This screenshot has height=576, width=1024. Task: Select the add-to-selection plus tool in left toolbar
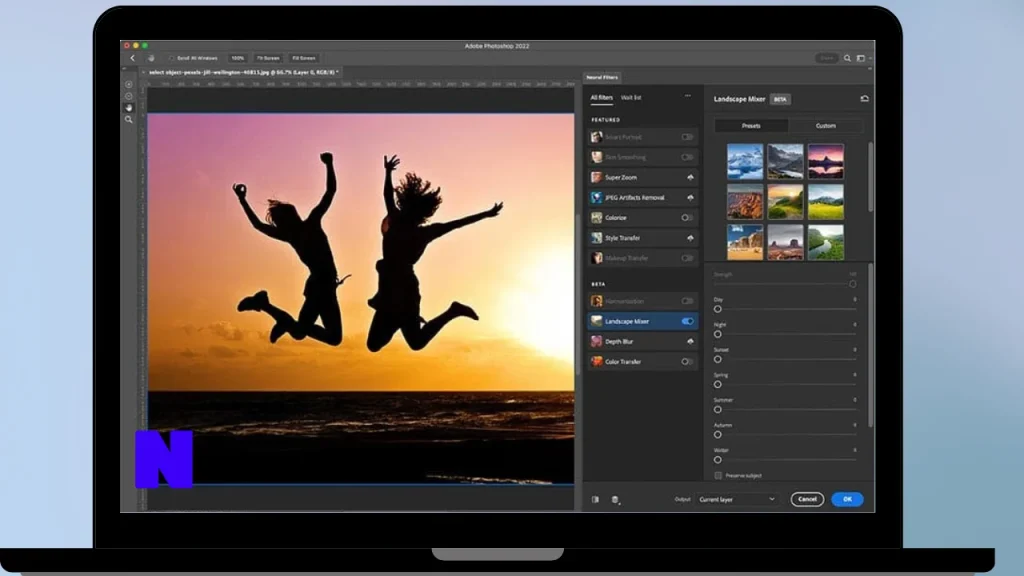pos(129,84)
